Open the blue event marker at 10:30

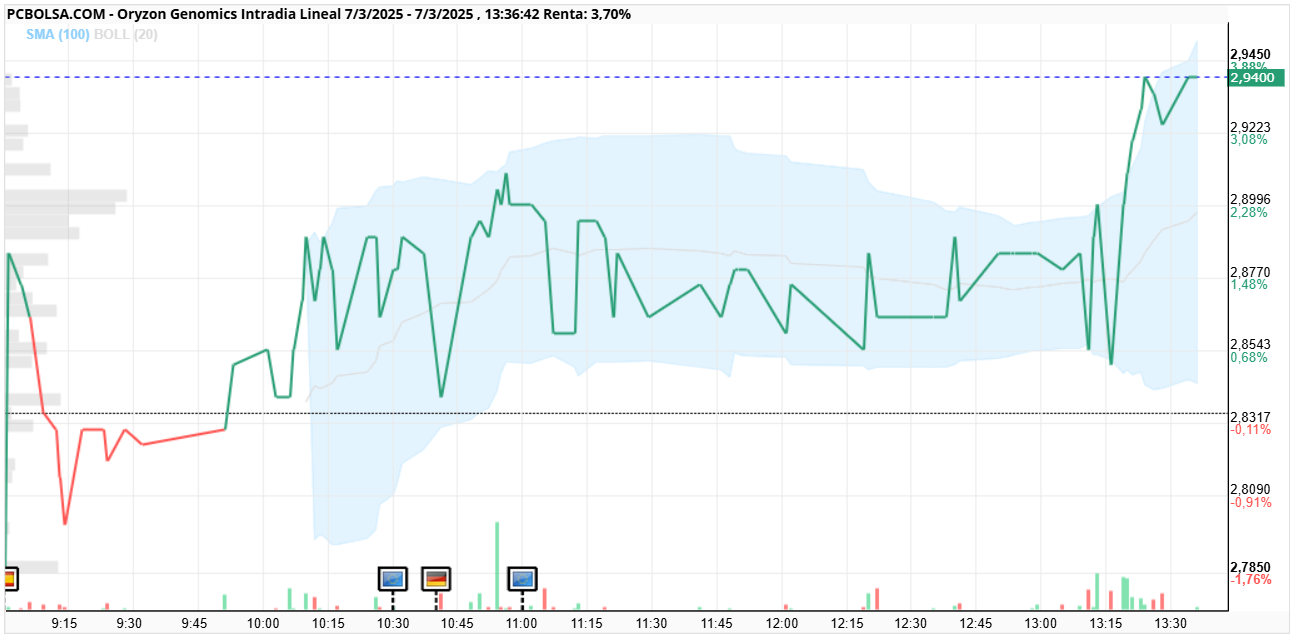(x=393, y=578)
